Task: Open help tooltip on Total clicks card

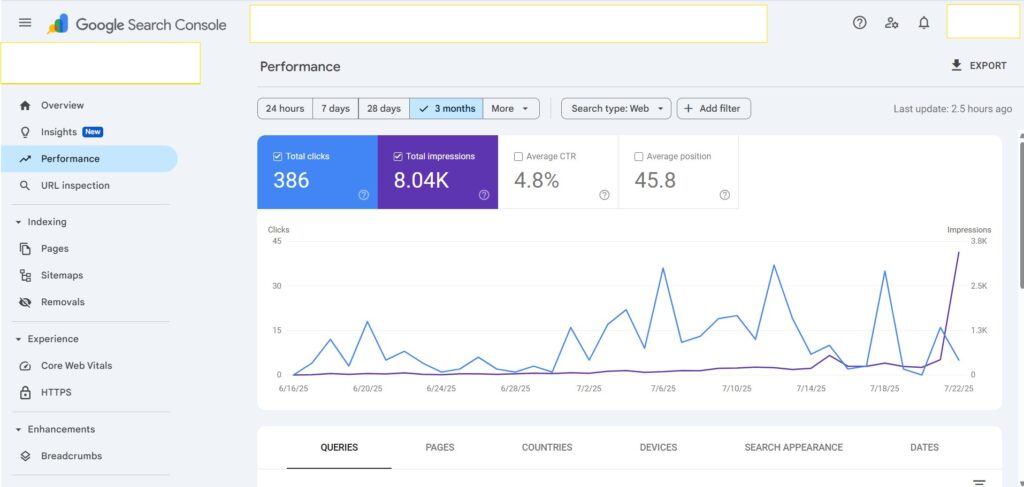Action: tap(364, 195)
